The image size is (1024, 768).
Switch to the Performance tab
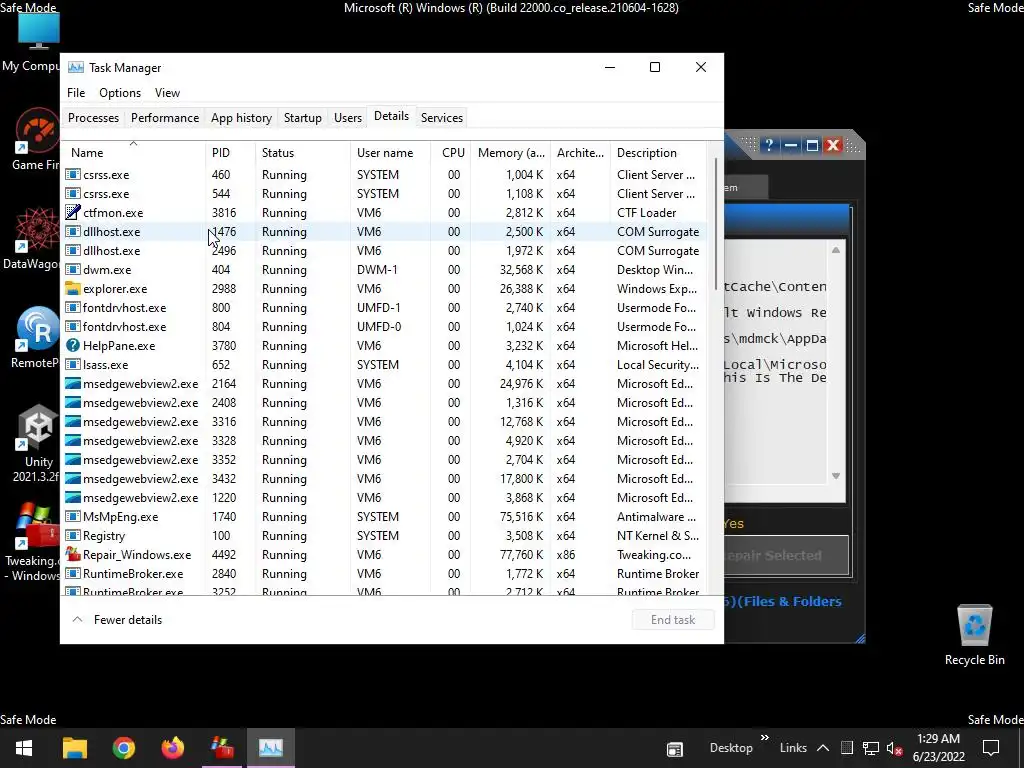pos(165,118)
